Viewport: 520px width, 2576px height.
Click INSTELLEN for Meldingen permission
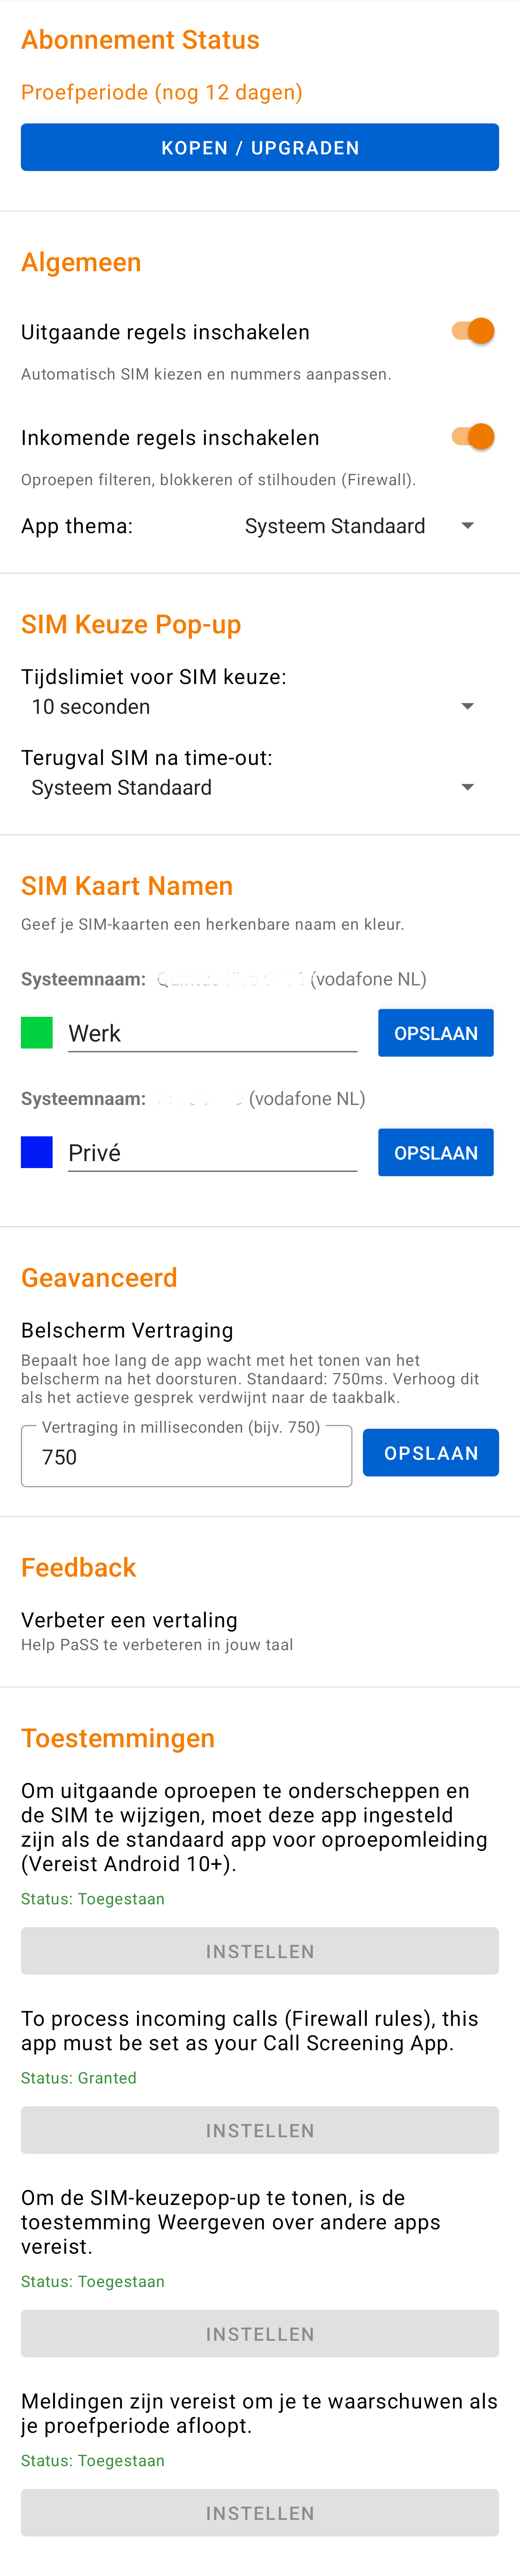(259, 2512)
